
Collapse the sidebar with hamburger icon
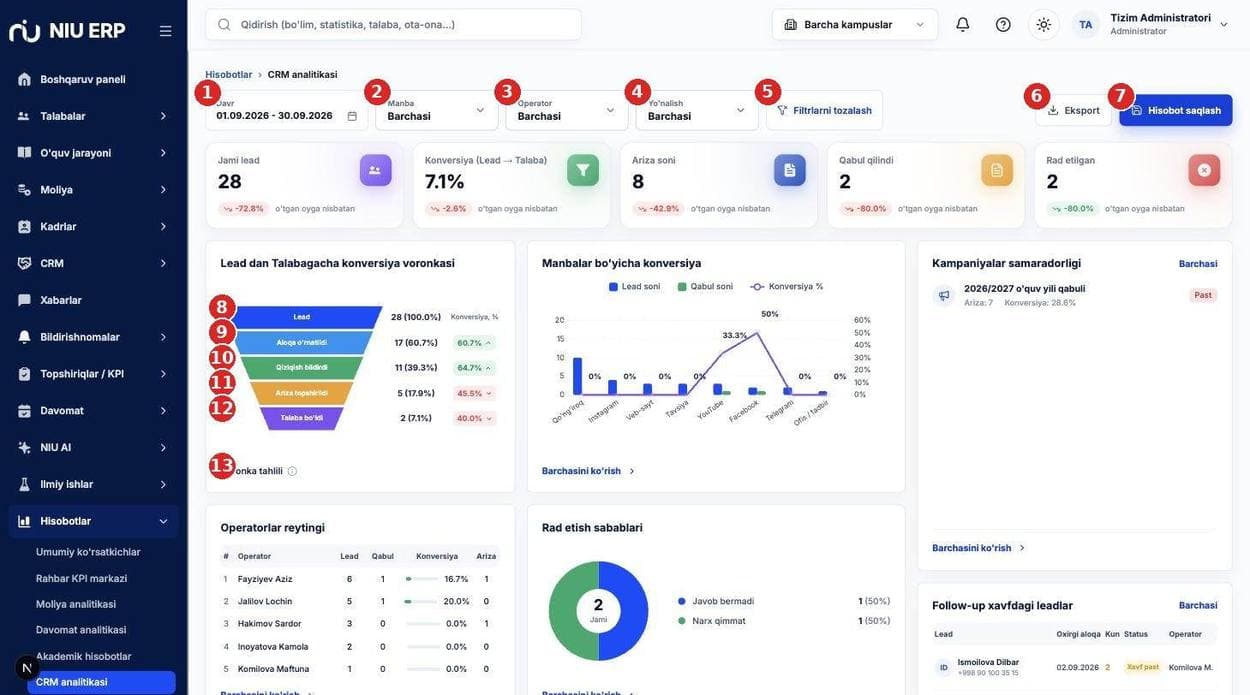(166, 31)
